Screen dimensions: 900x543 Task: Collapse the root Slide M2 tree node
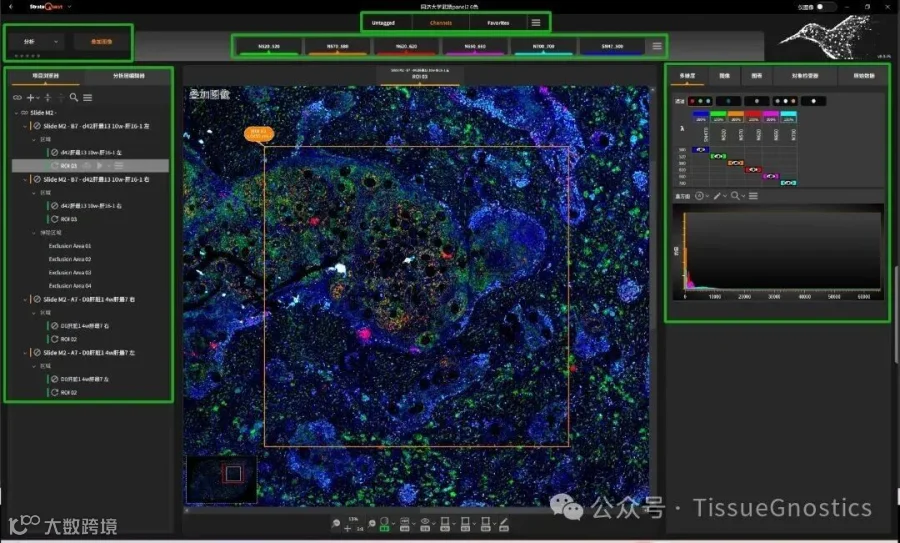tap(16, 113)
